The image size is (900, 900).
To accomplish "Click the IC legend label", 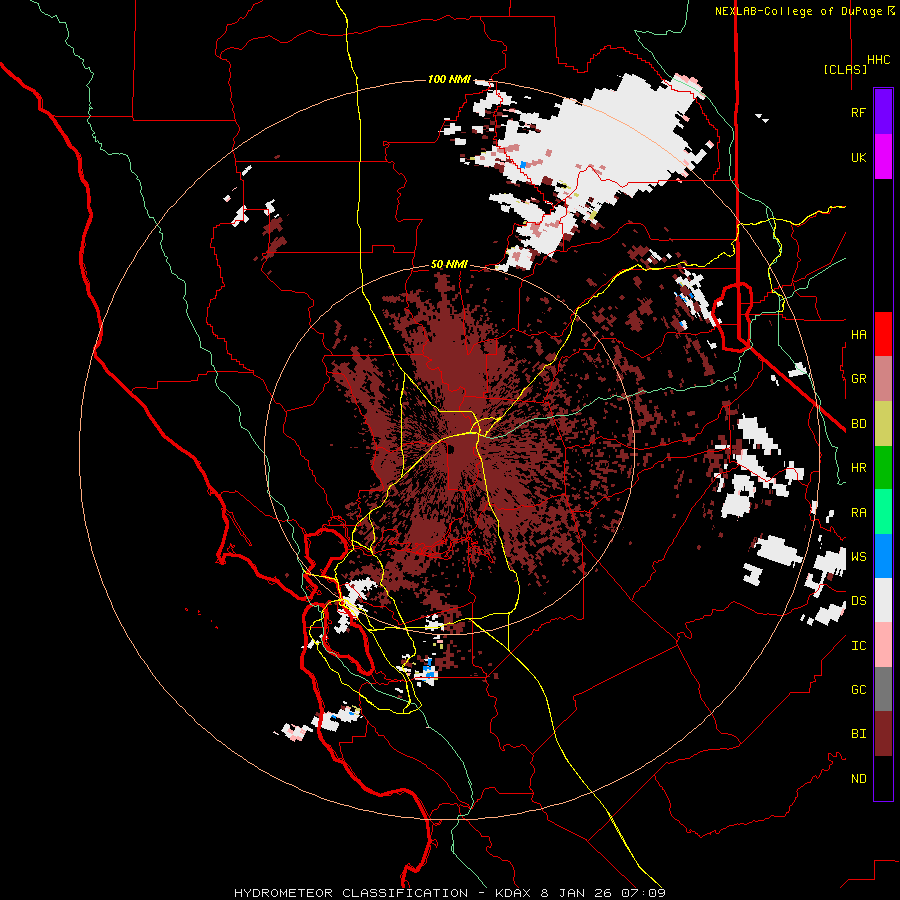I will (x=858, y=646).
